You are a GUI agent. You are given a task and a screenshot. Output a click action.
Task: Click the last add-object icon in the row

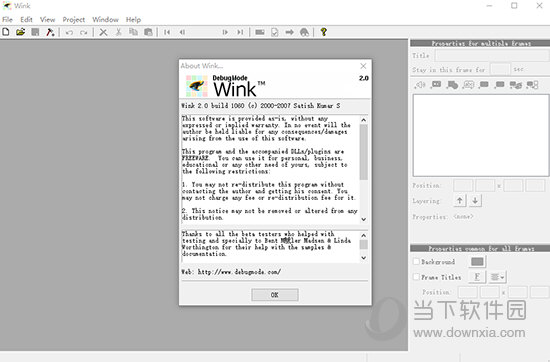click(532, 85)
